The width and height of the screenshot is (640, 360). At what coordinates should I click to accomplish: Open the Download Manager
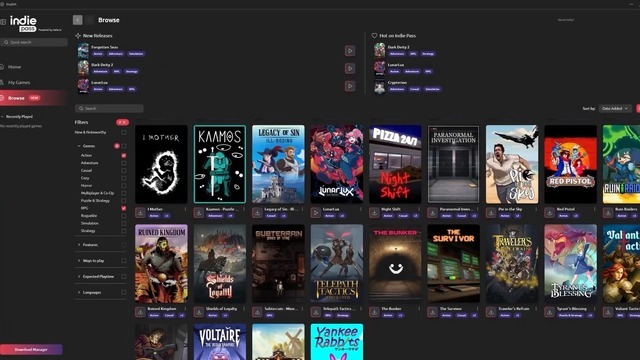pos(31,349)
